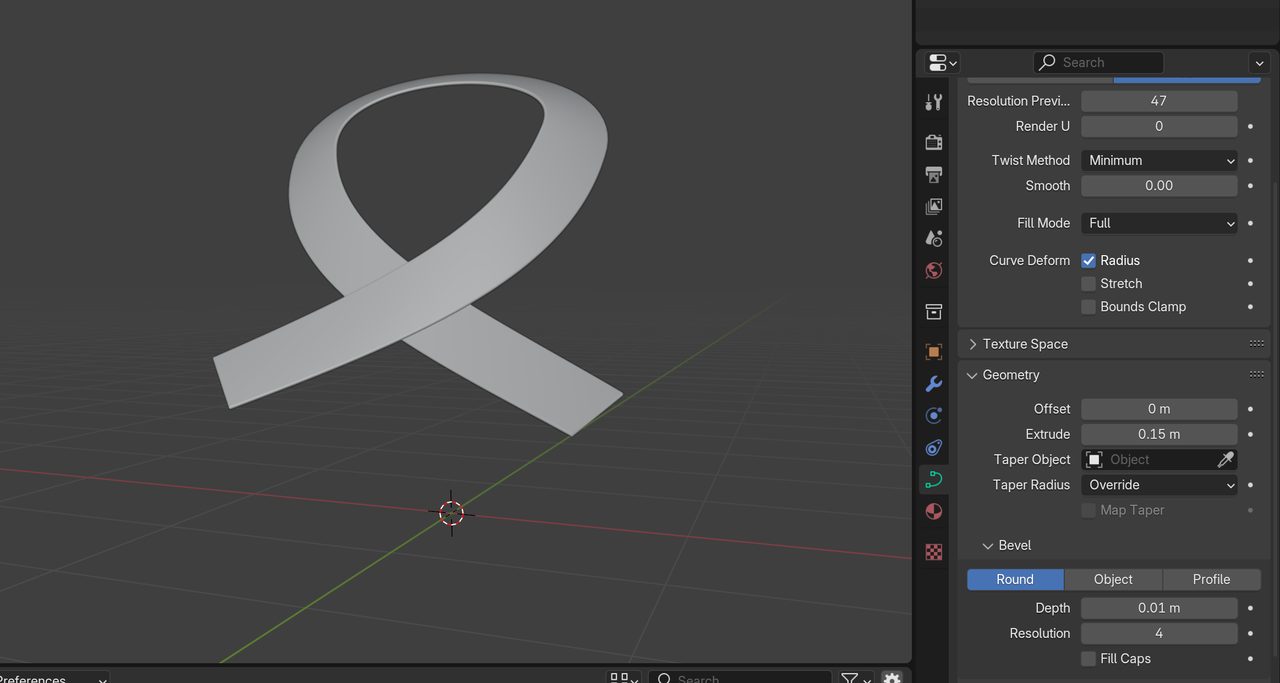The height and width of the screenshot is (683, 1280).
Task: Open the View Layer properties tab
Action: coord(933,206)
